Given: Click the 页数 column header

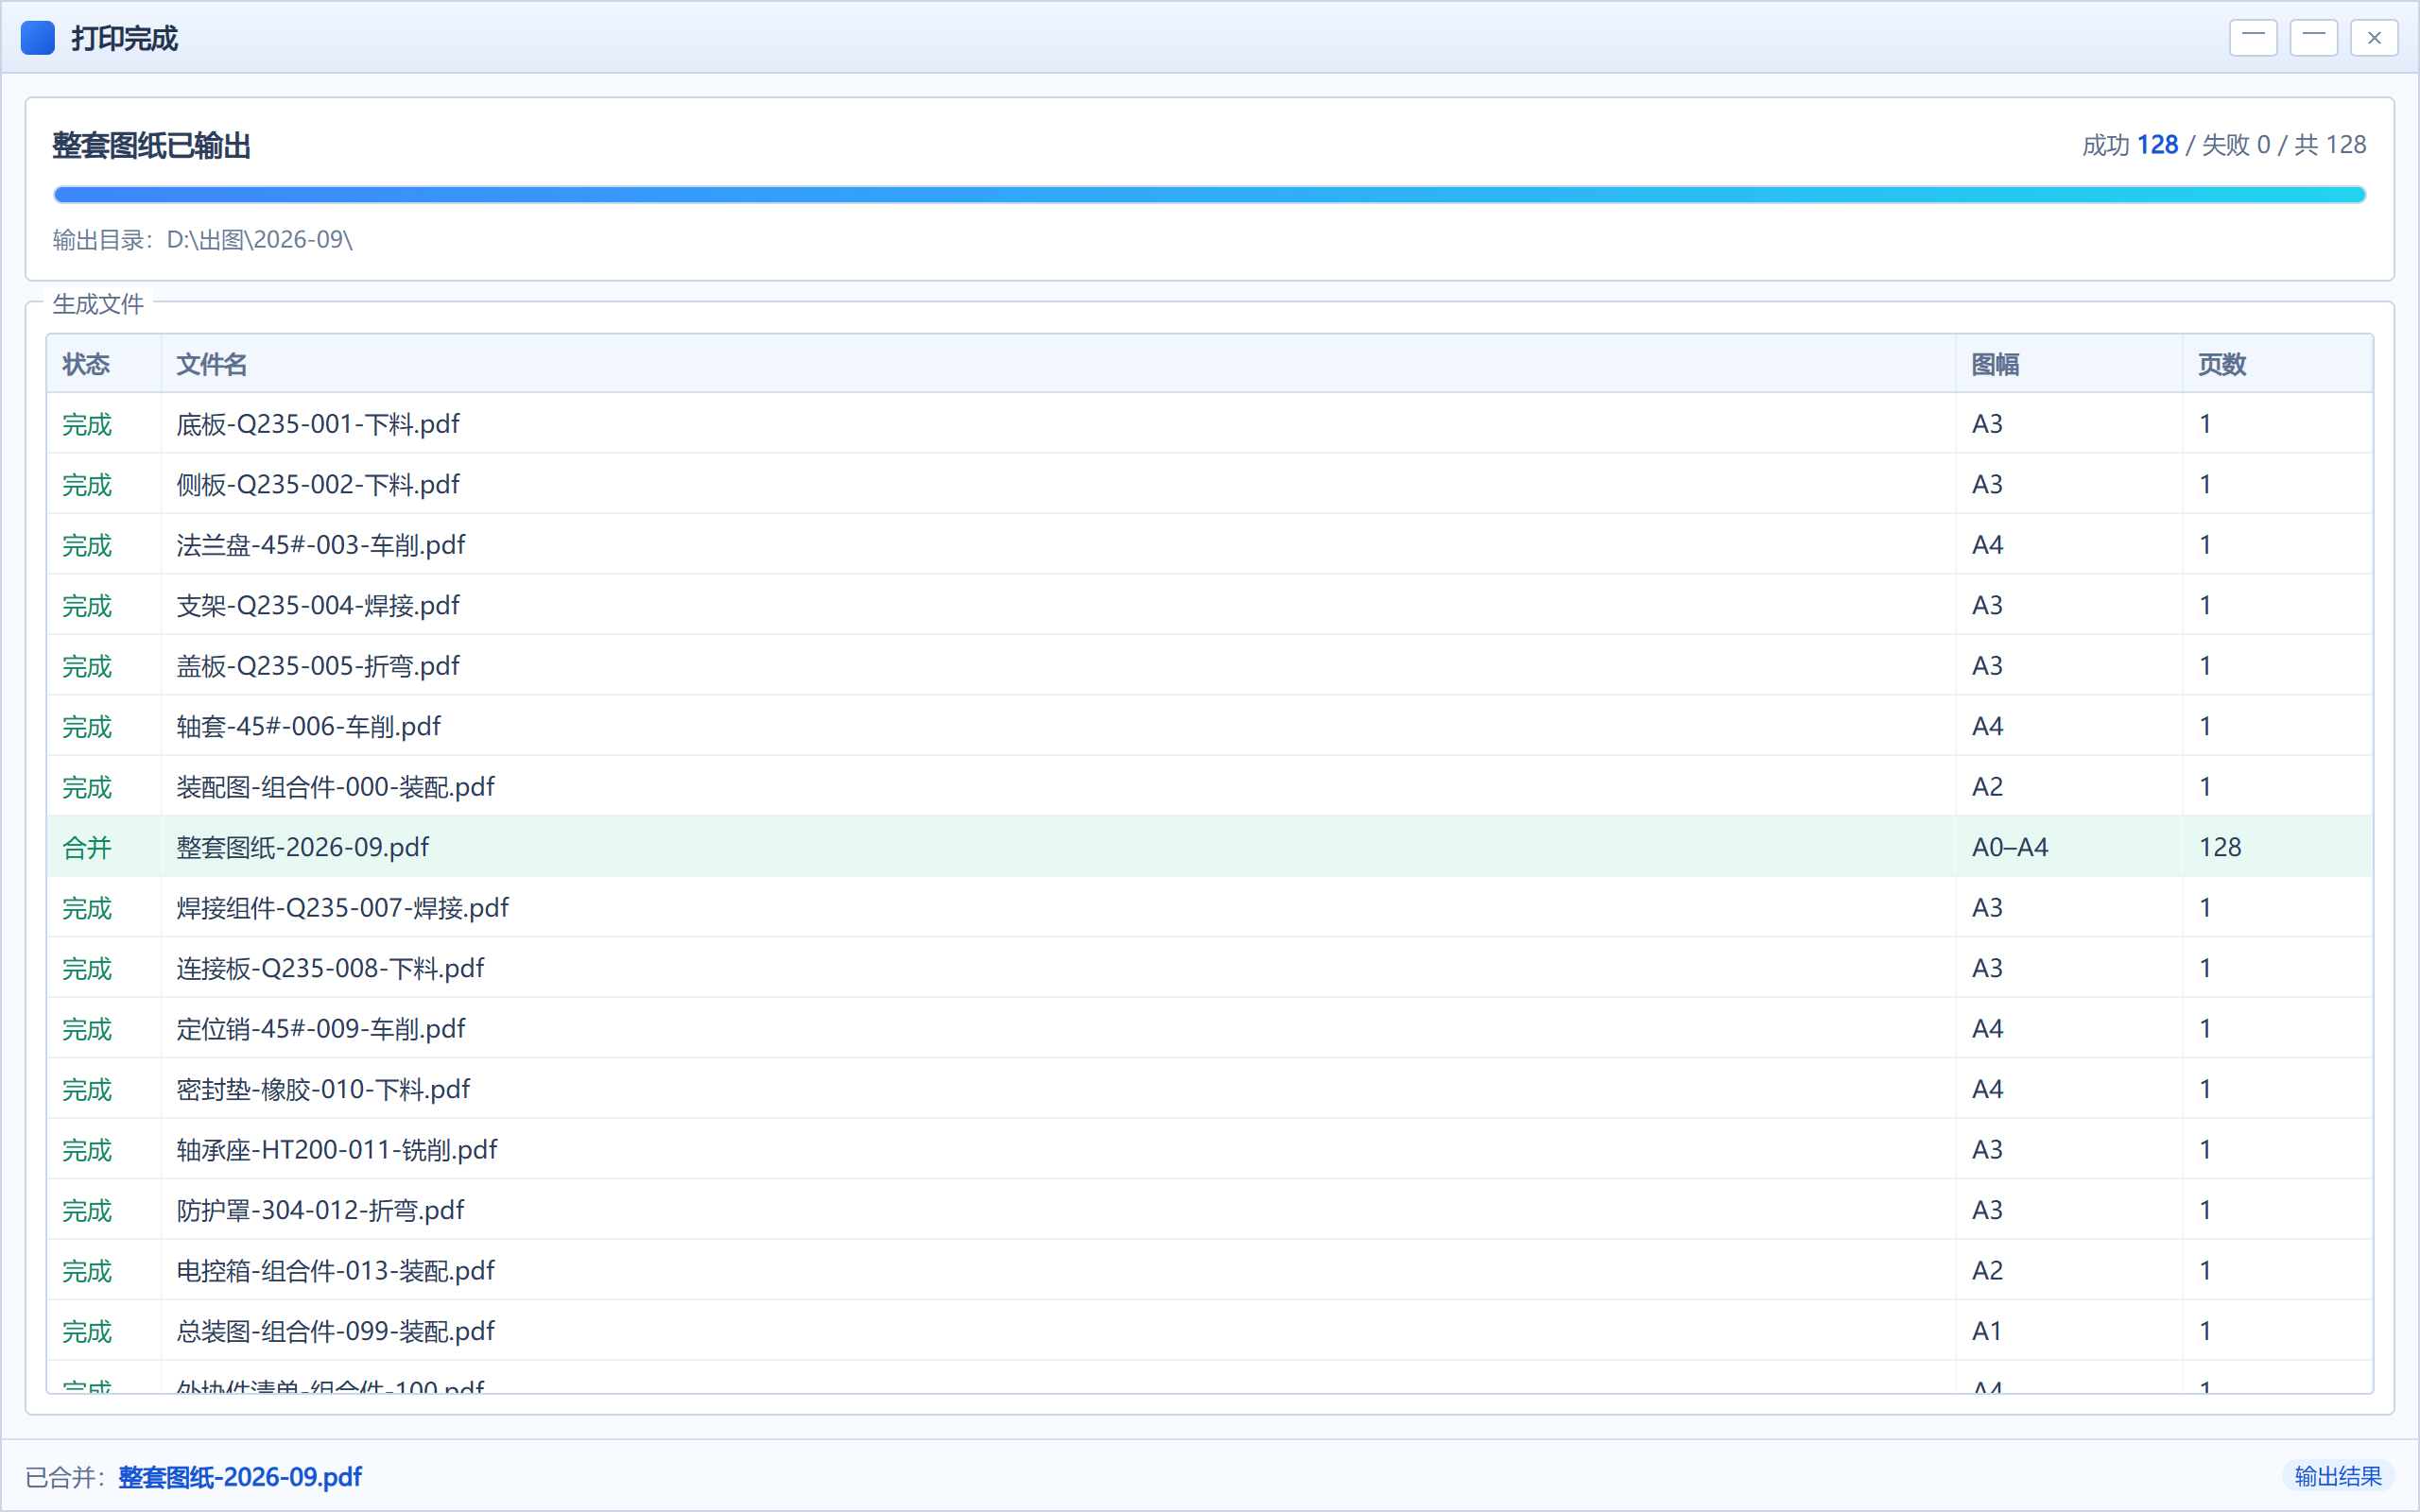Looking at the screenshot, I should (x=2277, y=364).
